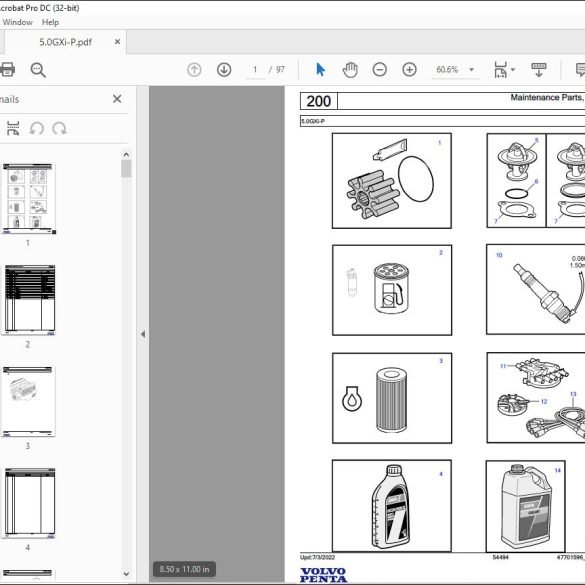585x585 pixels.
Task: Rotate page thumbnails counterclockwise
Action: click(37, 128)
